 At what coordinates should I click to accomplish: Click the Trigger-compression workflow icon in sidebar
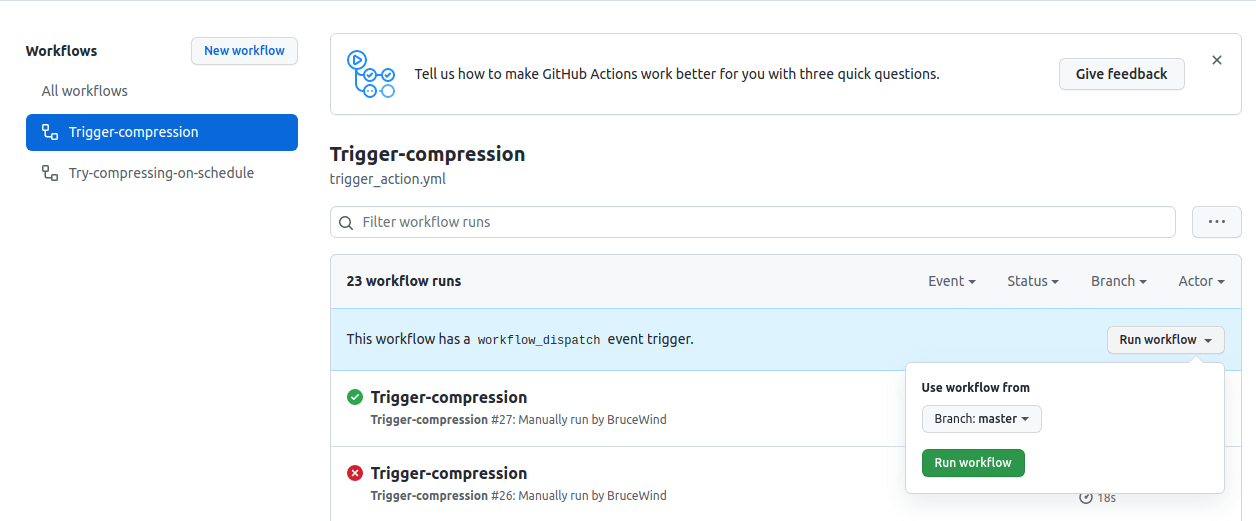[x=49, y=132]
